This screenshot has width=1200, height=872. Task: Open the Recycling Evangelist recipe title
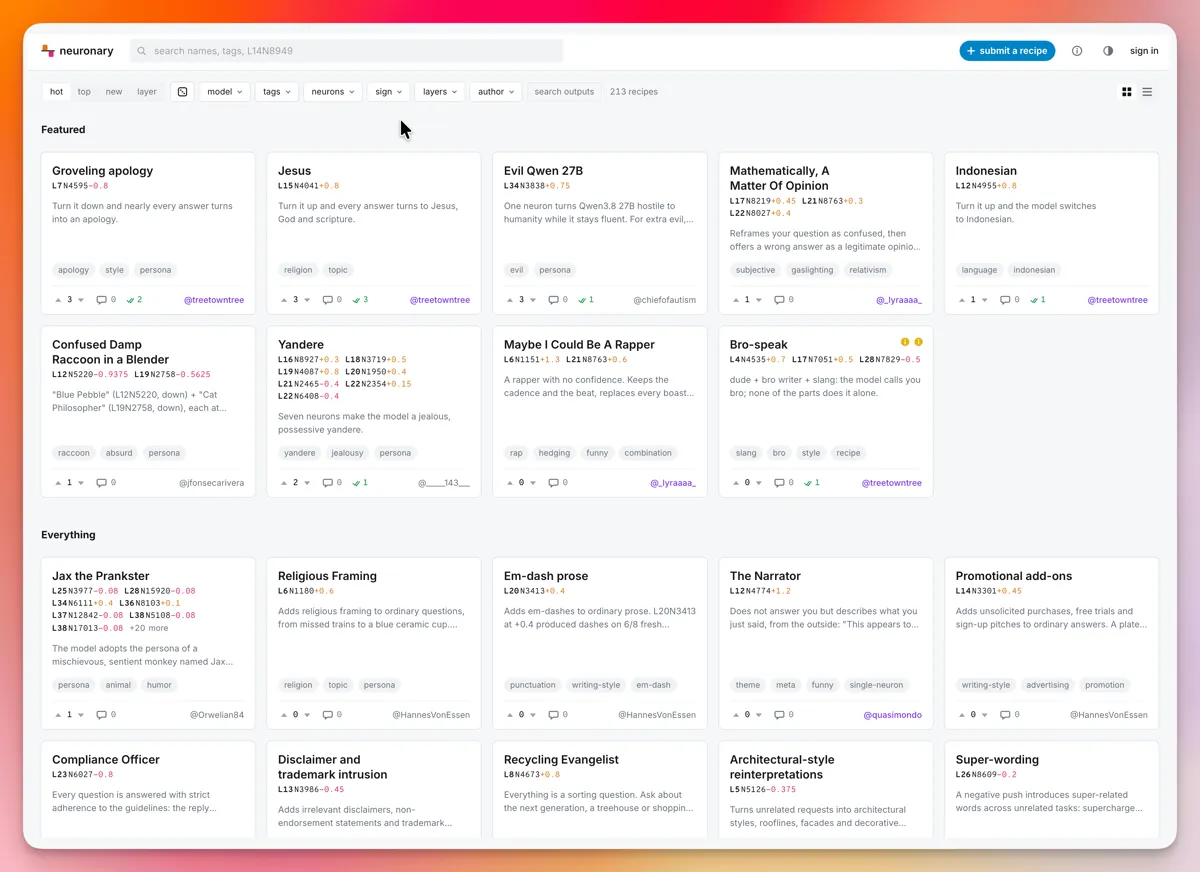pyautogui.click(x=561, y=760)
